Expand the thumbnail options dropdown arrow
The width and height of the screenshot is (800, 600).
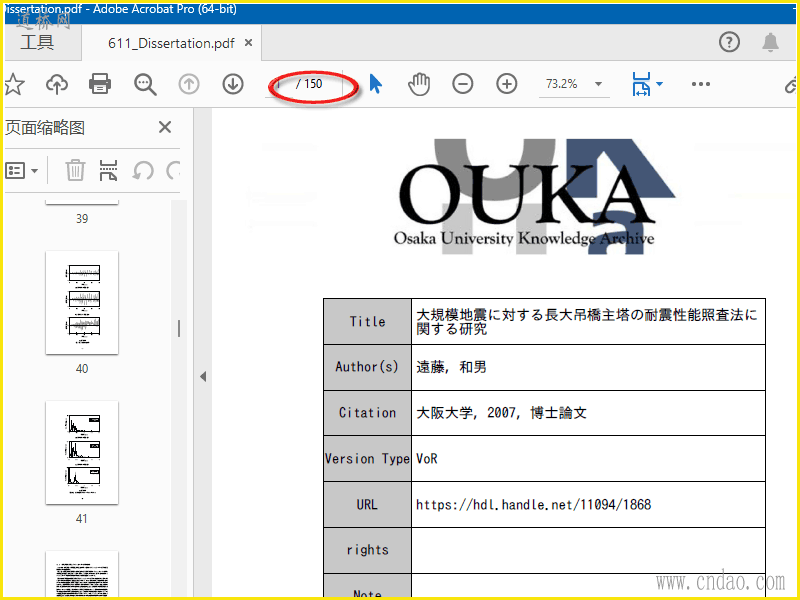[35, 170]
